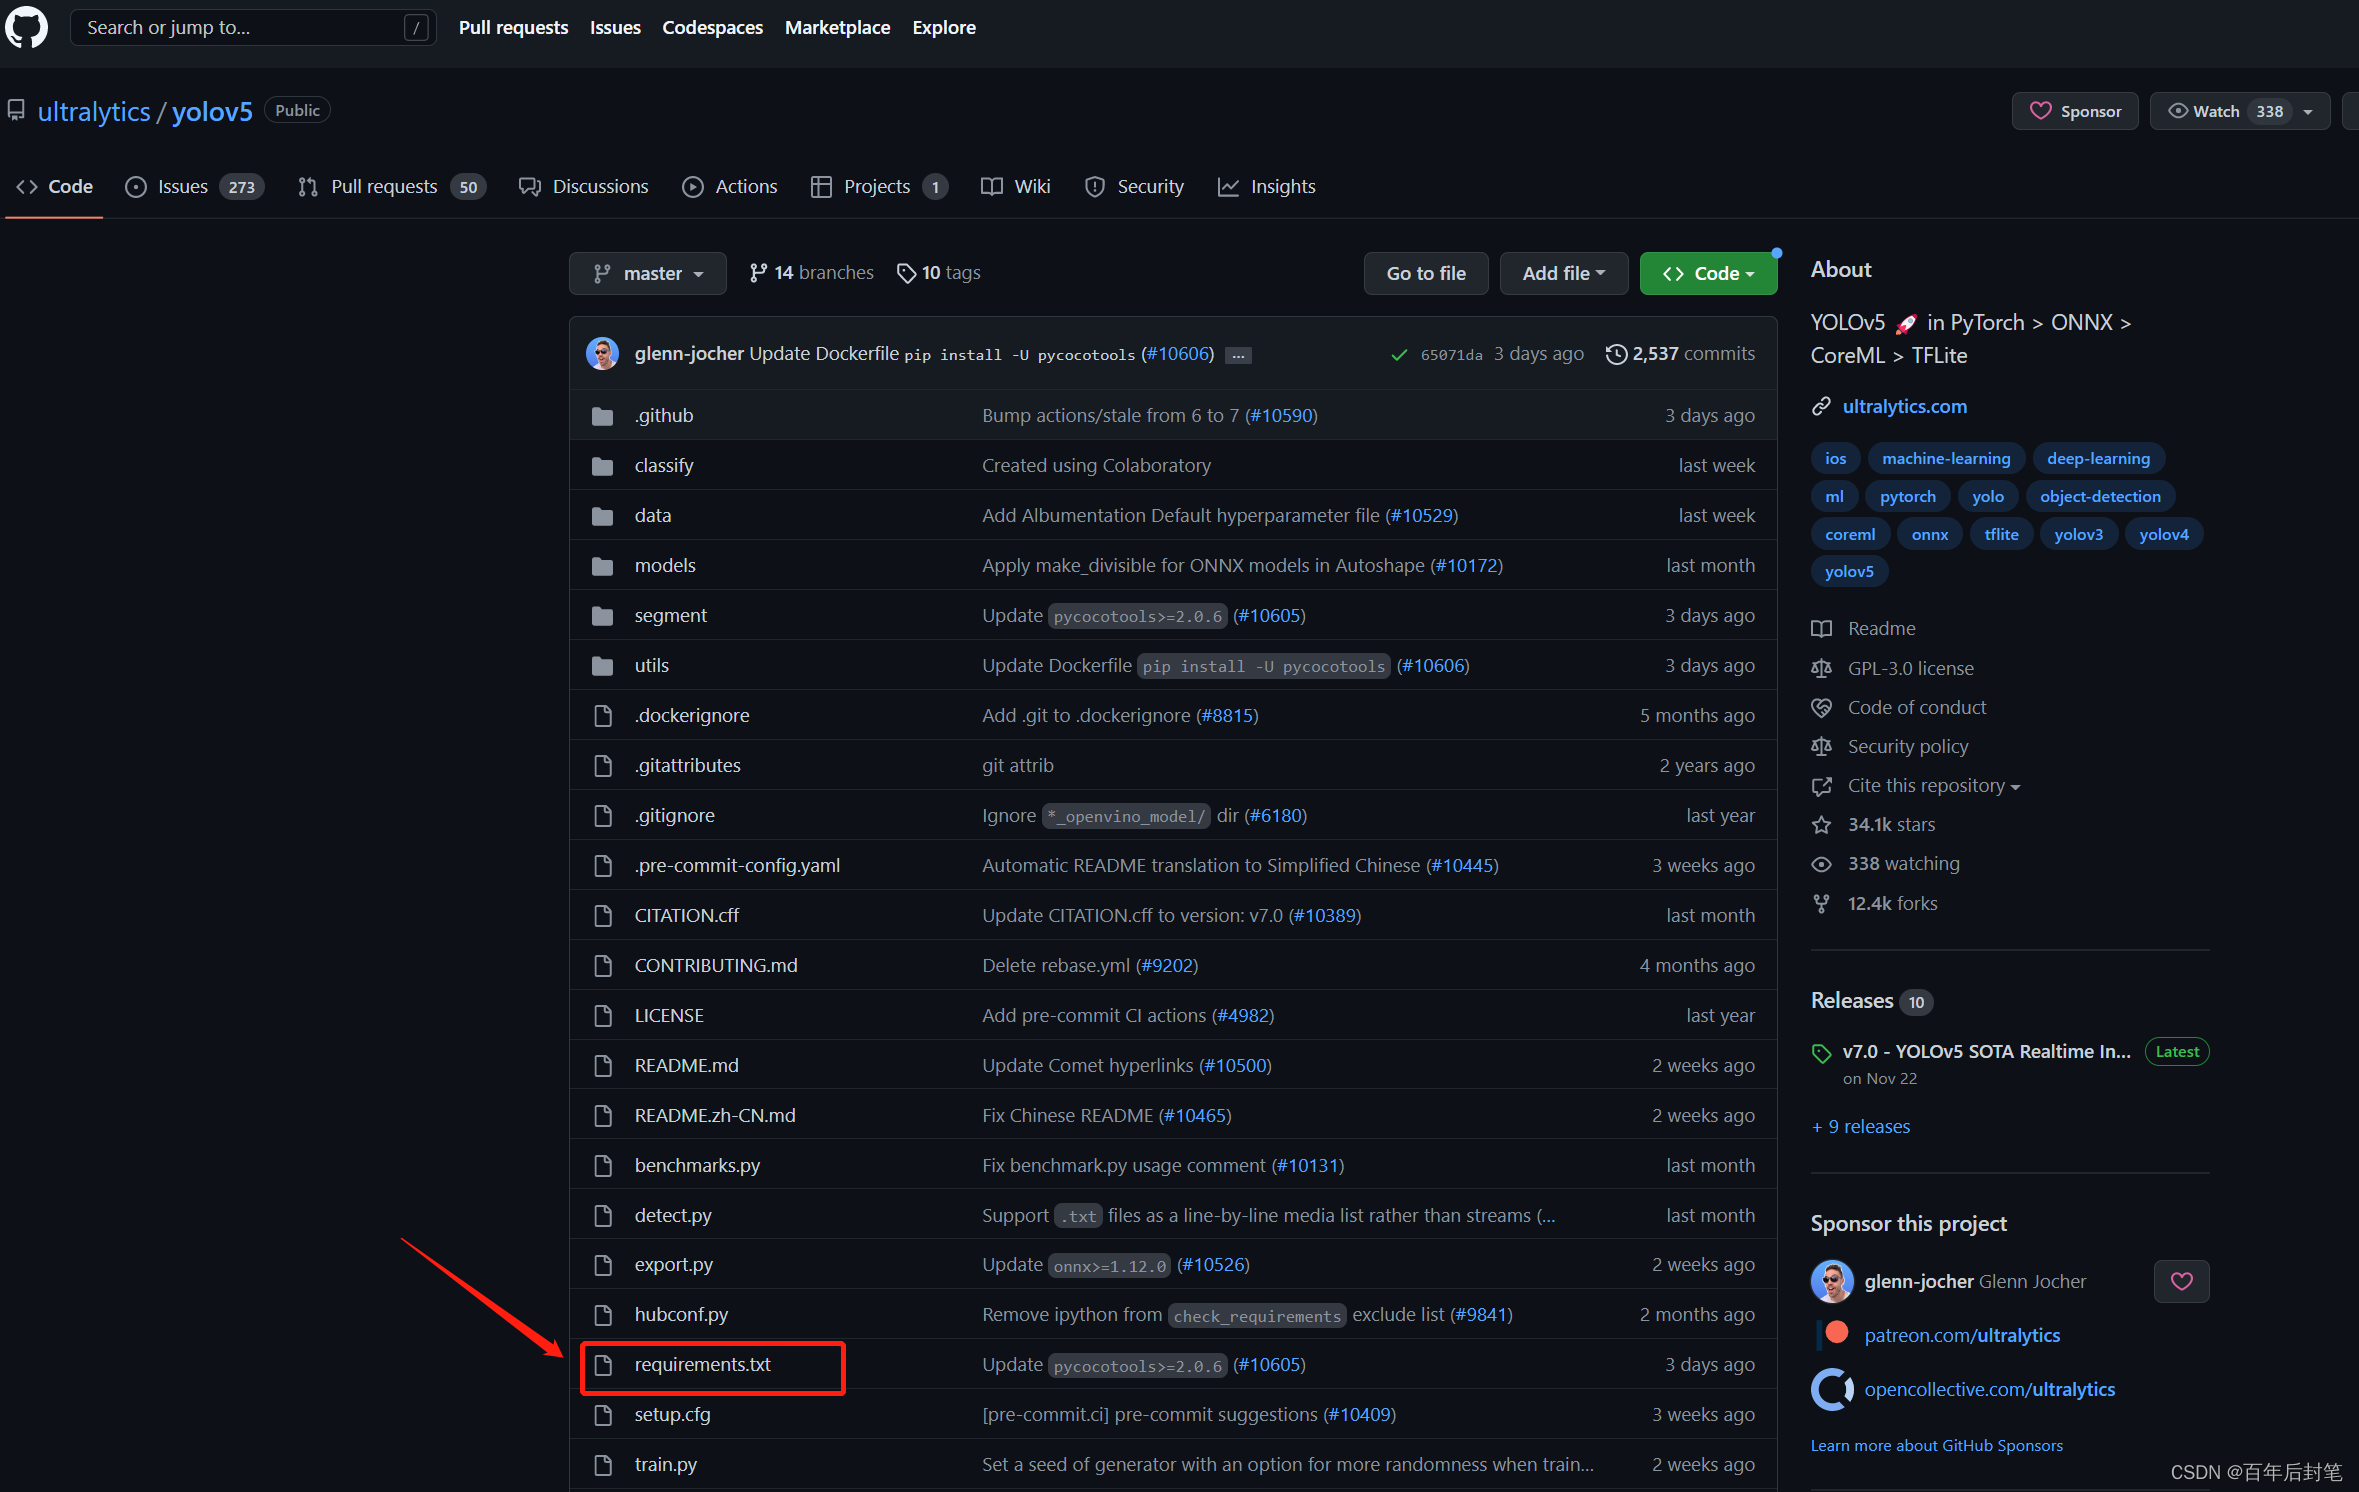Open Codespaces in top navigation
The width and height of the screenshot is (2359, 1492).
(x=712, y=28)
